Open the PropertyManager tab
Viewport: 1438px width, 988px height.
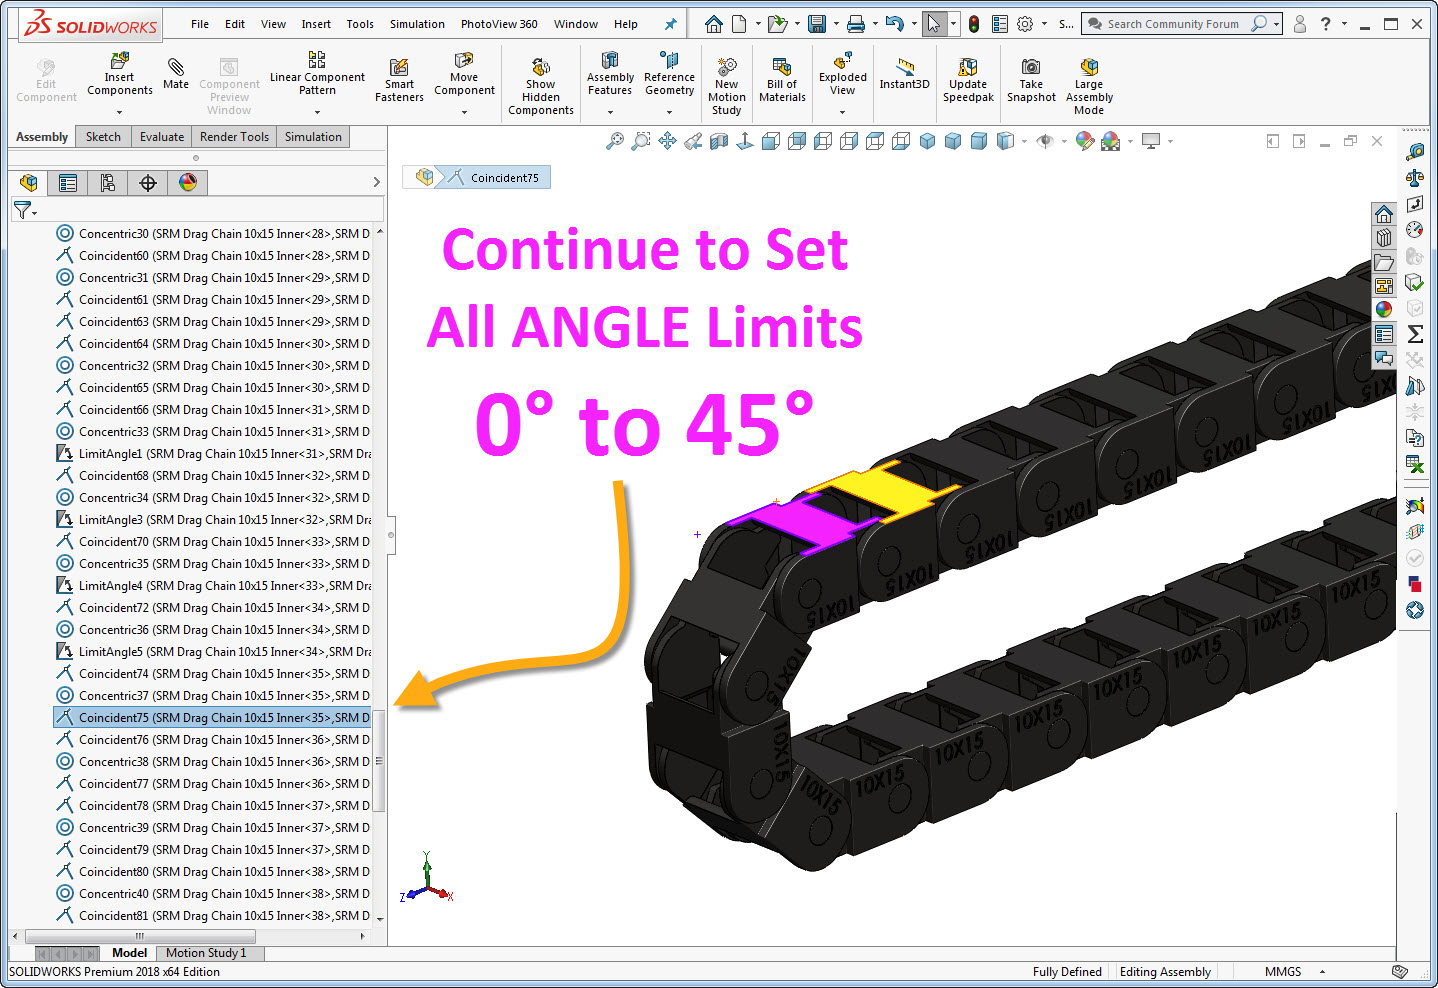(68, 182)
